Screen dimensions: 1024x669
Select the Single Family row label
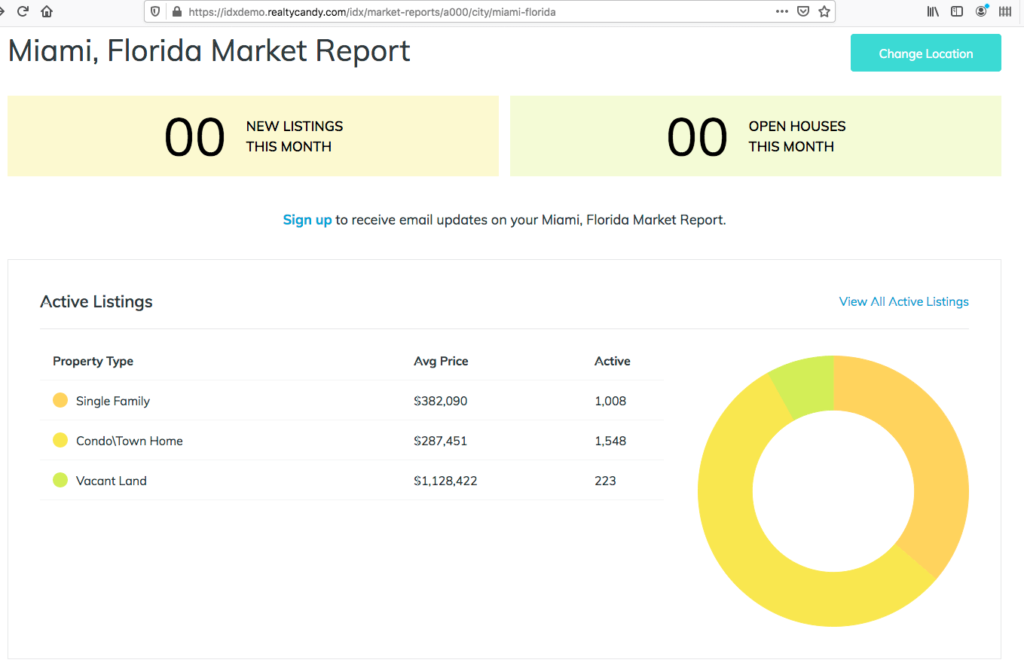(113, 400)
